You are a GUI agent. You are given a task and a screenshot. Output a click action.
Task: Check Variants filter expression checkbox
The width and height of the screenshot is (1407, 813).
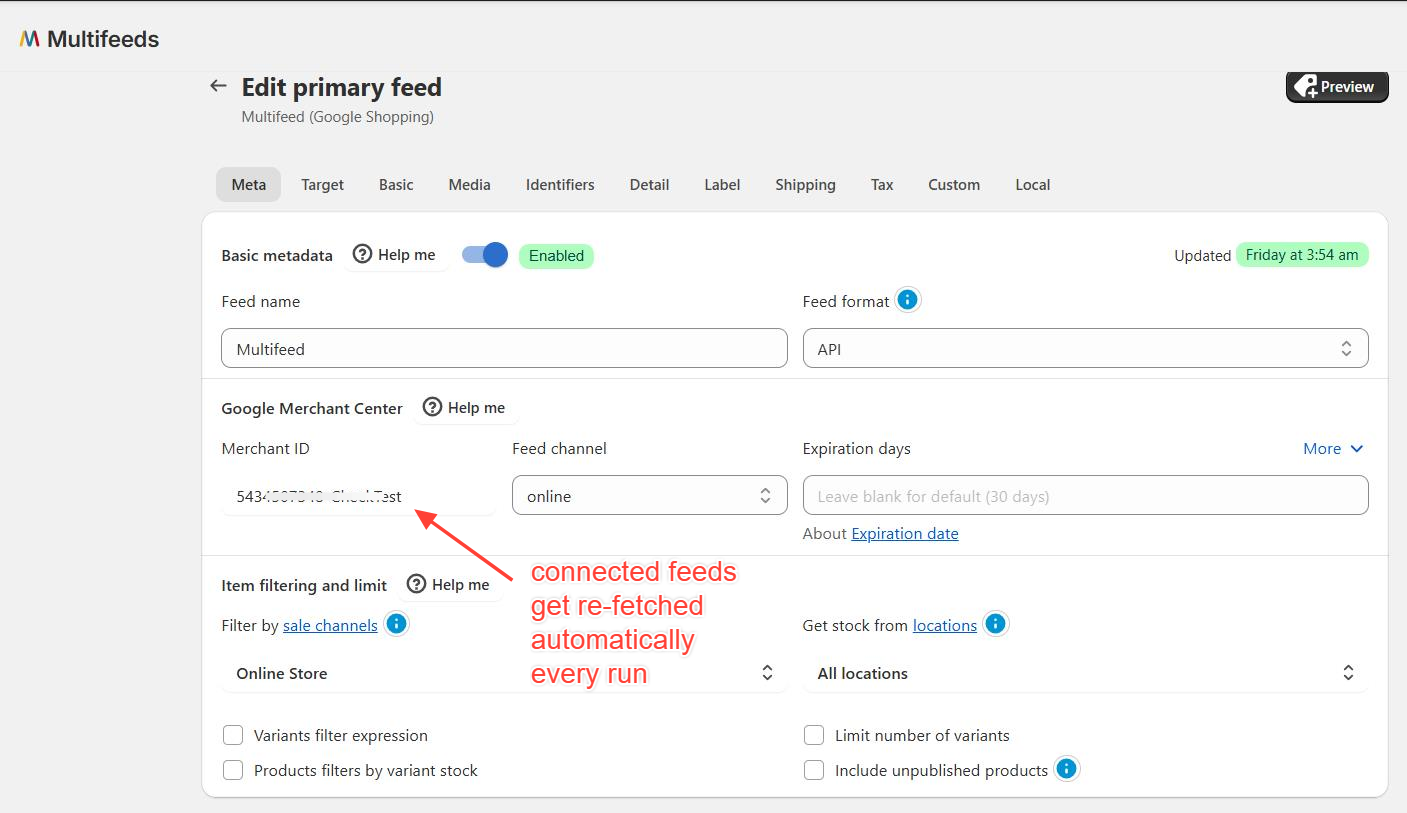(x=233, y=736)
